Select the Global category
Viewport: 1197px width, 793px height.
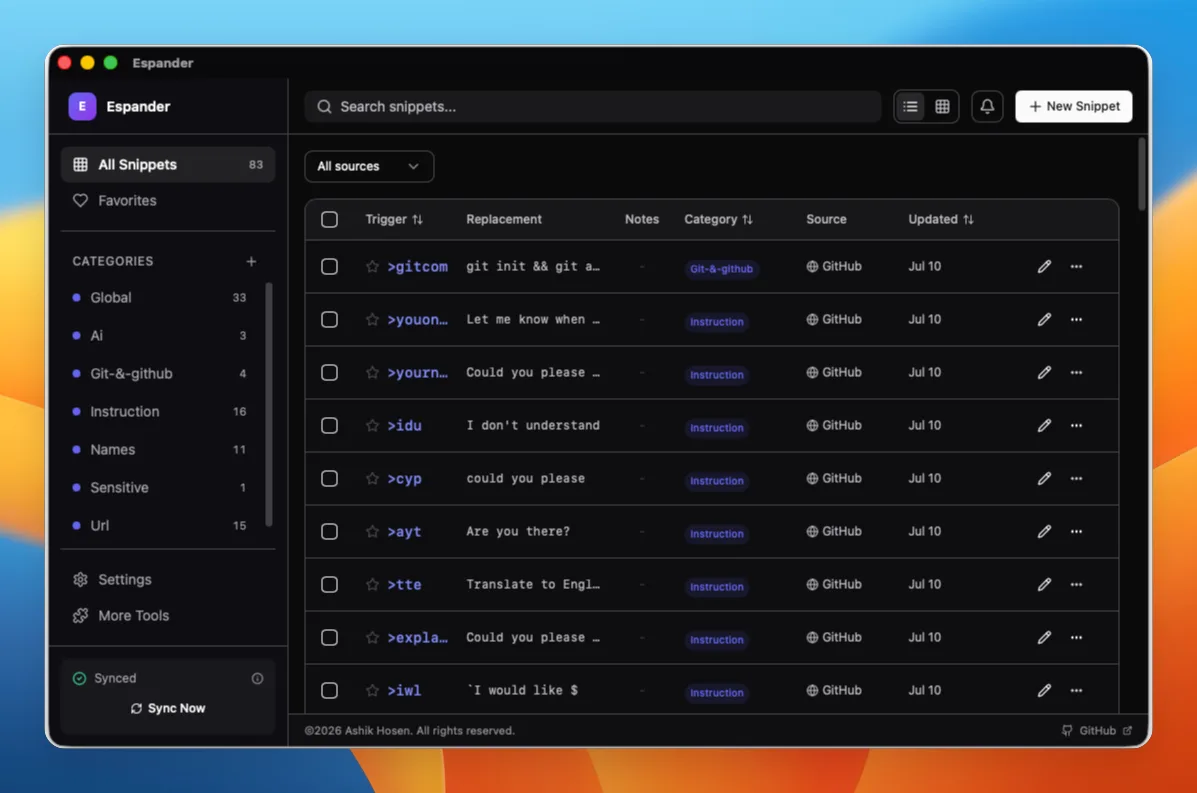(x=162, y=298)
